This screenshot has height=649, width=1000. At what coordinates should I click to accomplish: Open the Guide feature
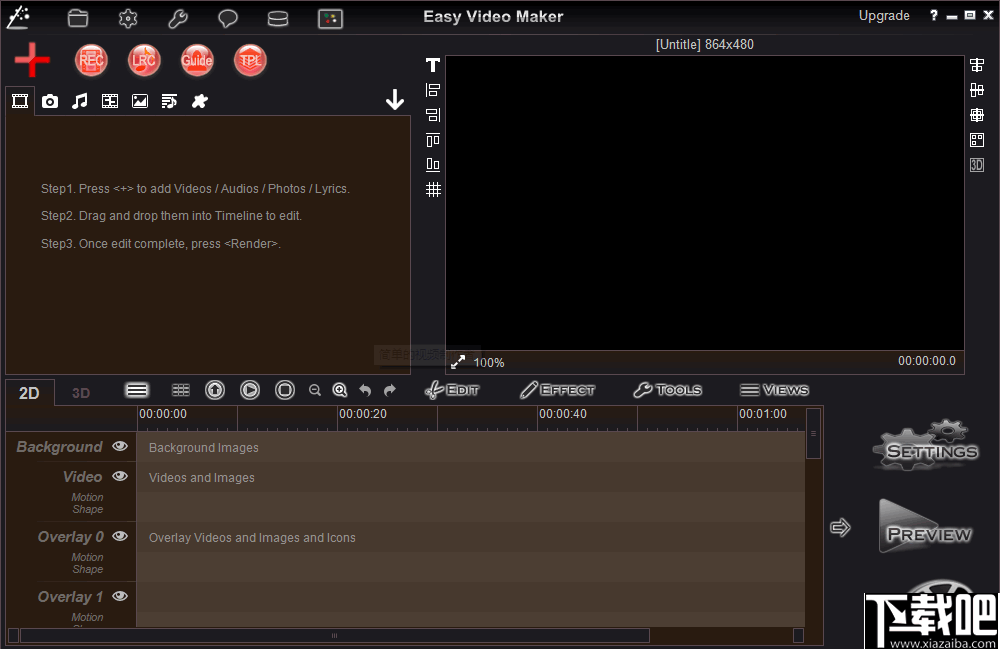click(197, 60)
